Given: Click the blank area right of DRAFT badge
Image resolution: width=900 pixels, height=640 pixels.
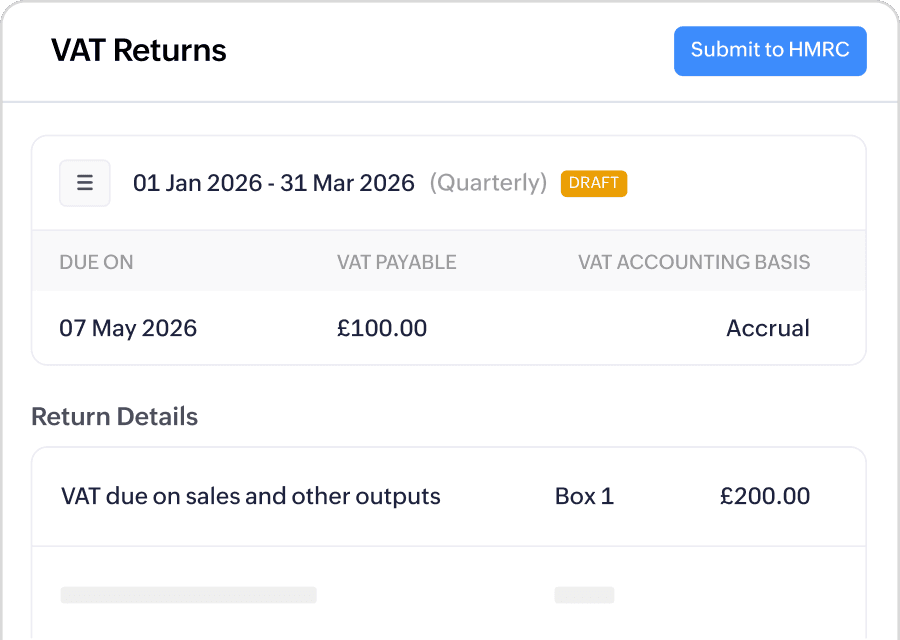Looking at the screenshot, I should click(746, 183).
